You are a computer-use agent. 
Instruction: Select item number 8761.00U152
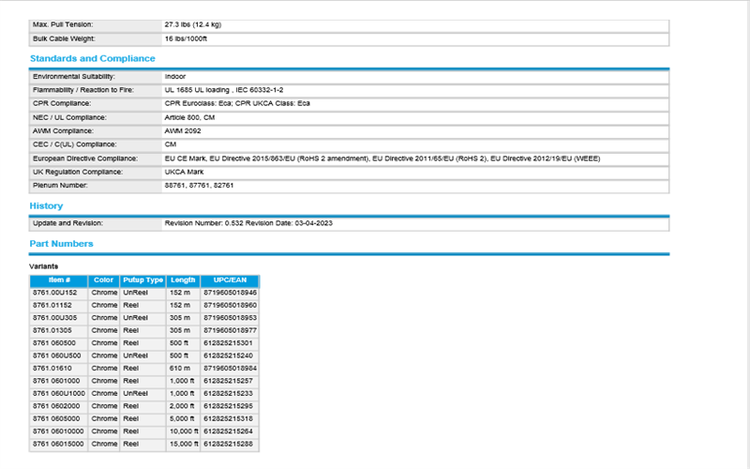(x=55, y=292)
